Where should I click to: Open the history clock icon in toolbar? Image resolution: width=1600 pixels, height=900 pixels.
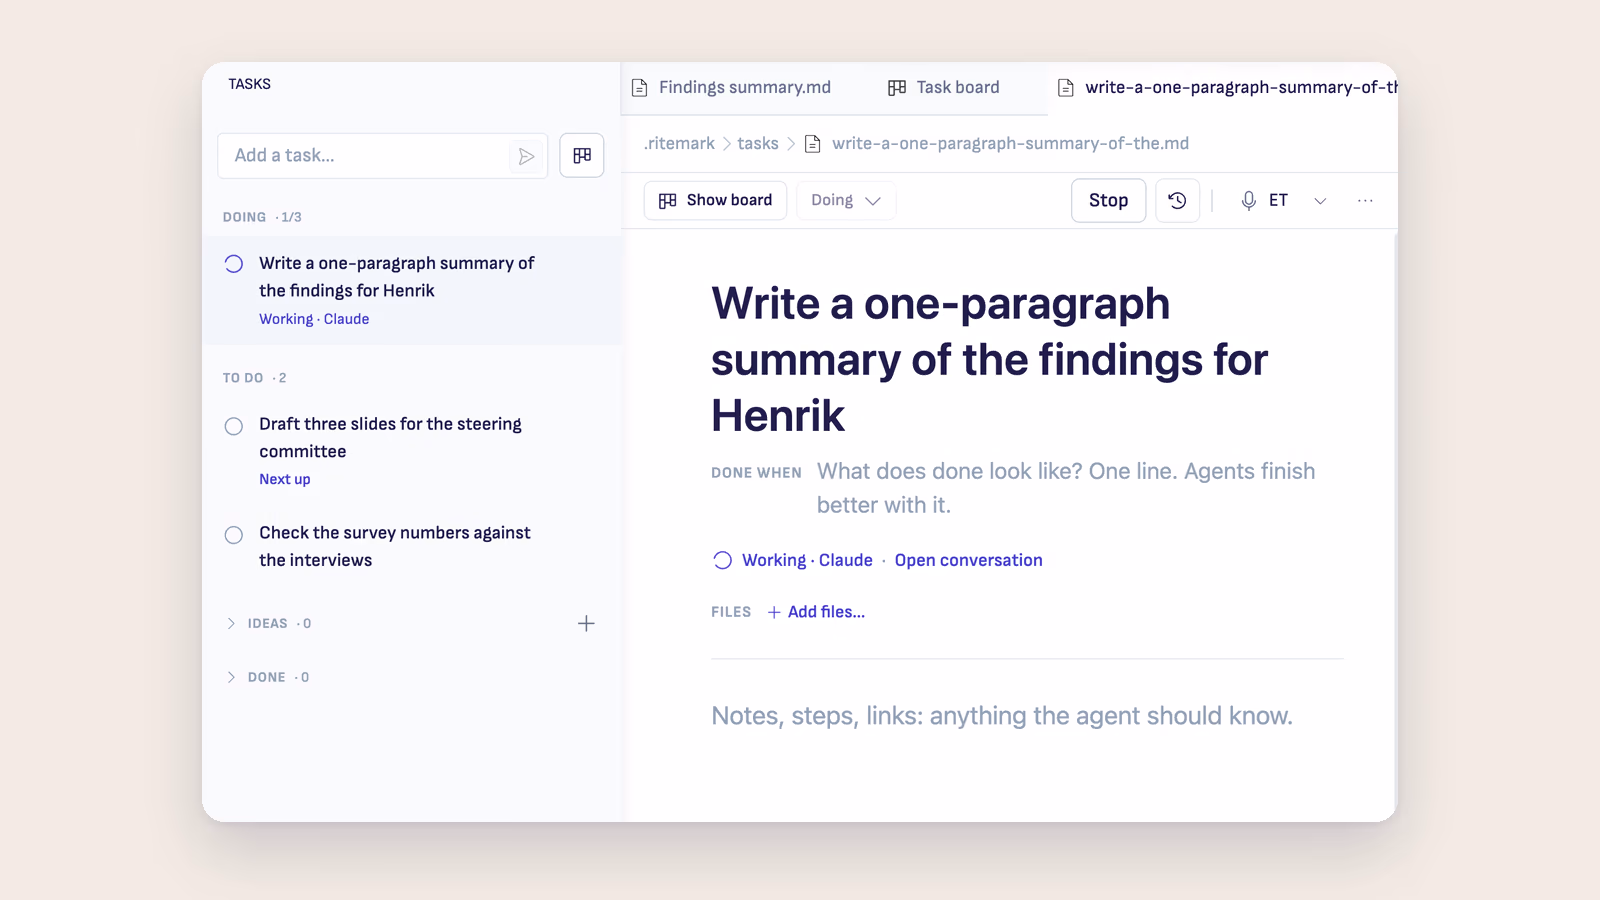[x=1178, y=200]
